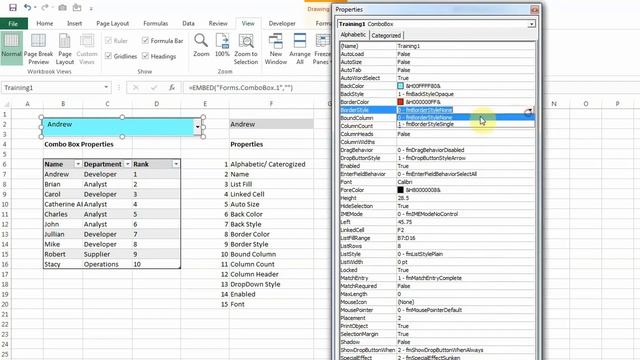Click the formula bar cancel X icon
This screenshot has width=640, height=360.
(x=136, y=87)
